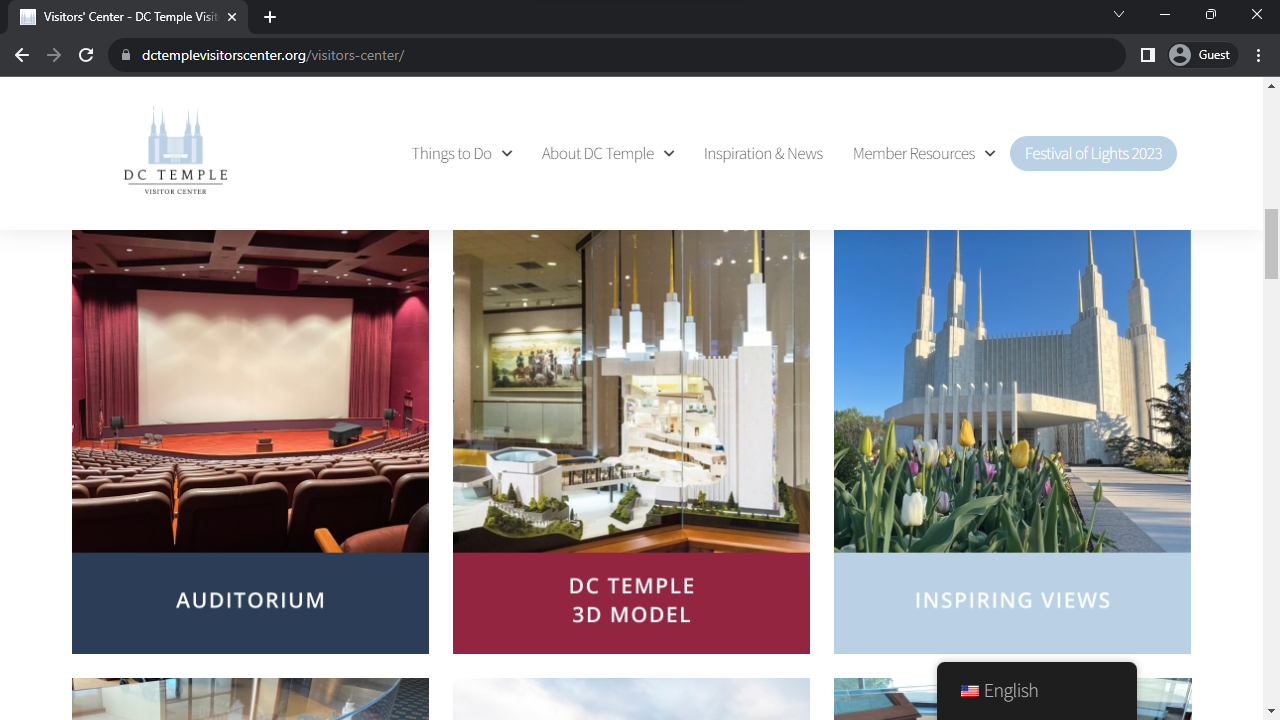Toggle the browser side panel icon
The image size is (1280, 720).
tap(1148, 55)
